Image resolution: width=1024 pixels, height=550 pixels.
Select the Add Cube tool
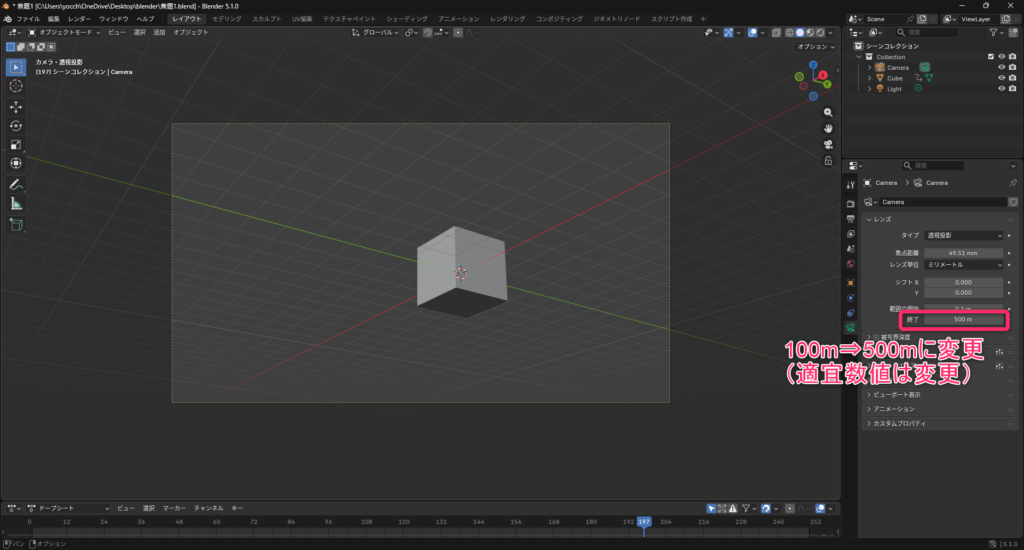pyautogui.click(x=16, y=225)
